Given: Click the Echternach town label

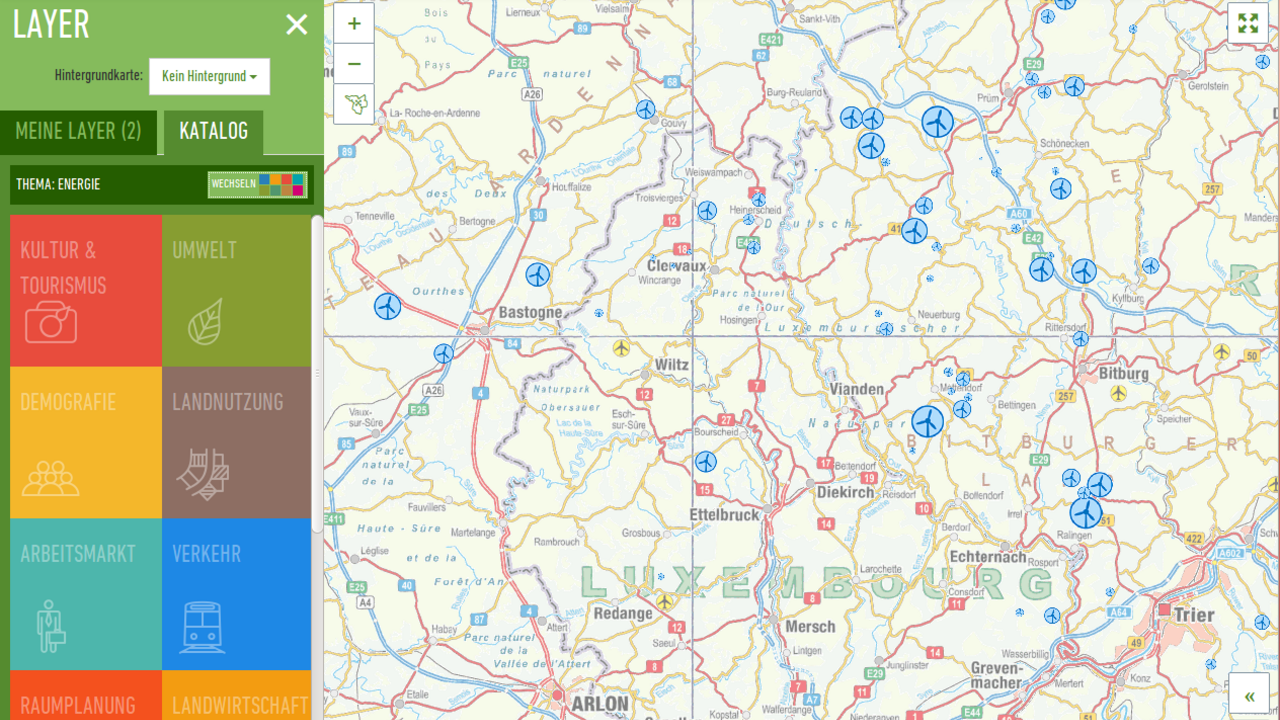Looking at the screenshot, I should tap(988, 557).
